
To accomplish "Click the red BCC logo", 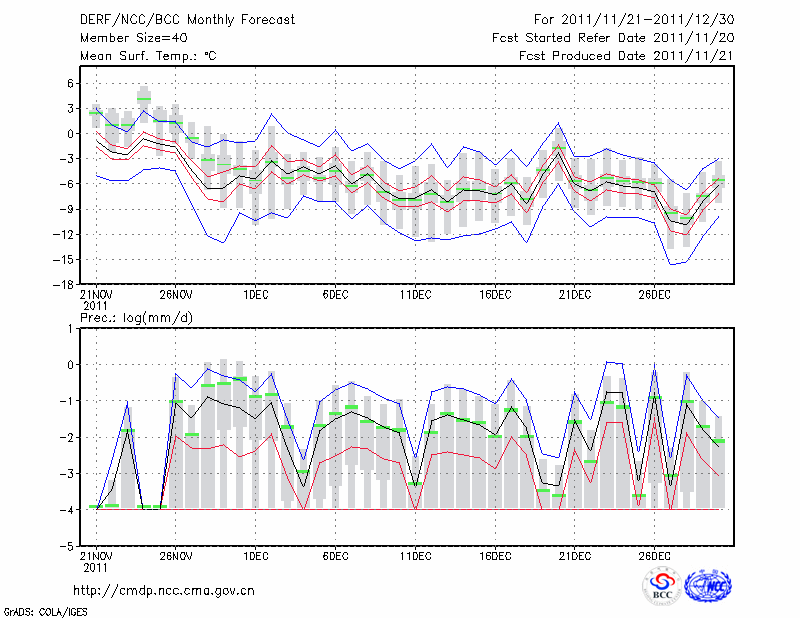I will [662, 586].
